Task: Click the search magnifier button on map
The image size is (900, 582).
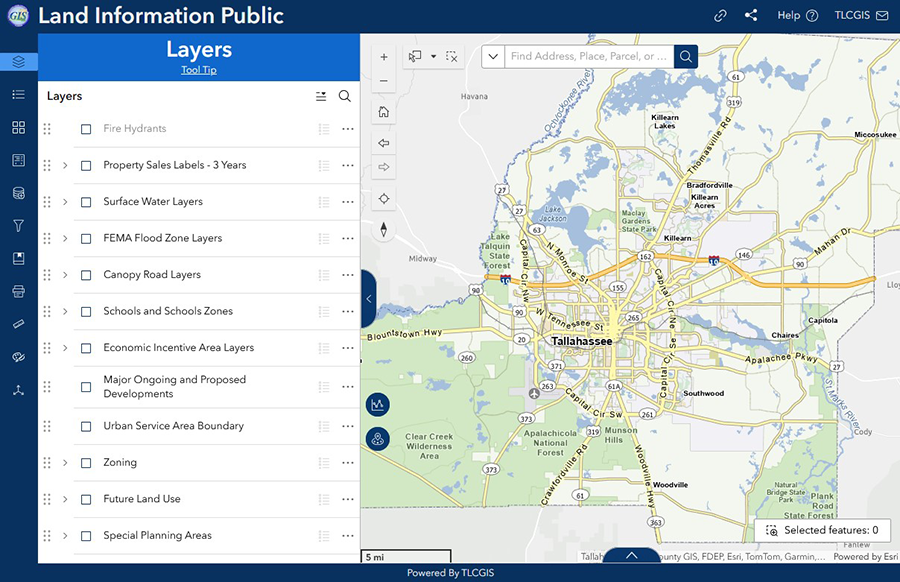Action: click(686, 57)
